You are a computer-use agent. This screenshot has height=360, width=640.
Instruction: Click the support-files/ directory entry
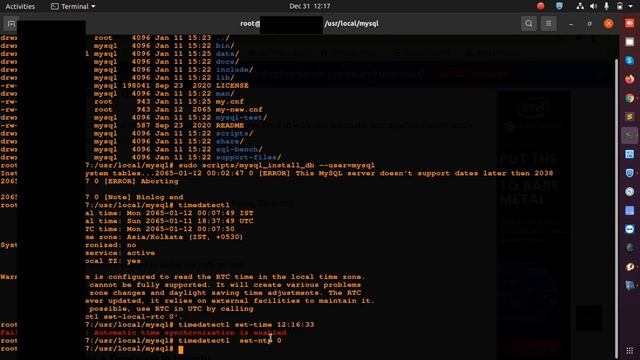(x=249, y=157)
